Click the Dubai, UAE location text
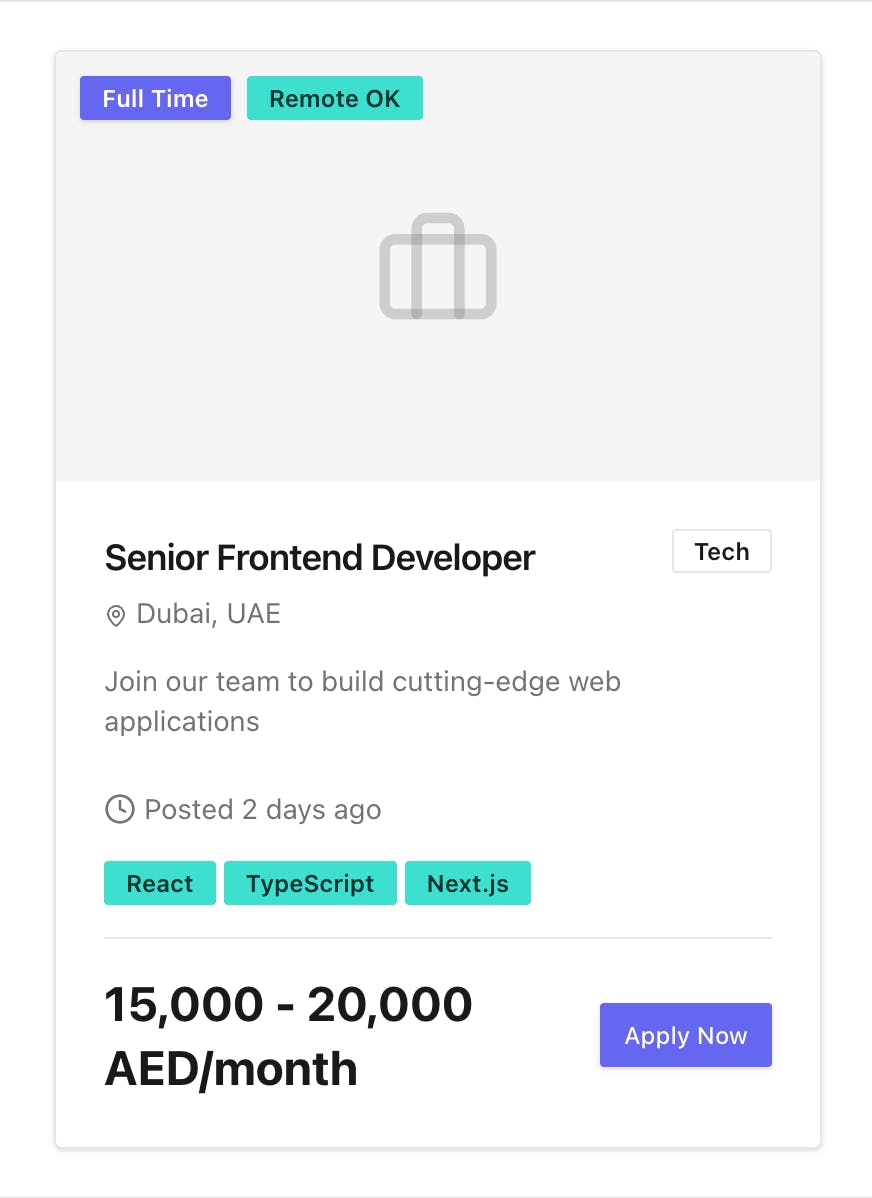872x1198 pixels. tap(208, 614)
